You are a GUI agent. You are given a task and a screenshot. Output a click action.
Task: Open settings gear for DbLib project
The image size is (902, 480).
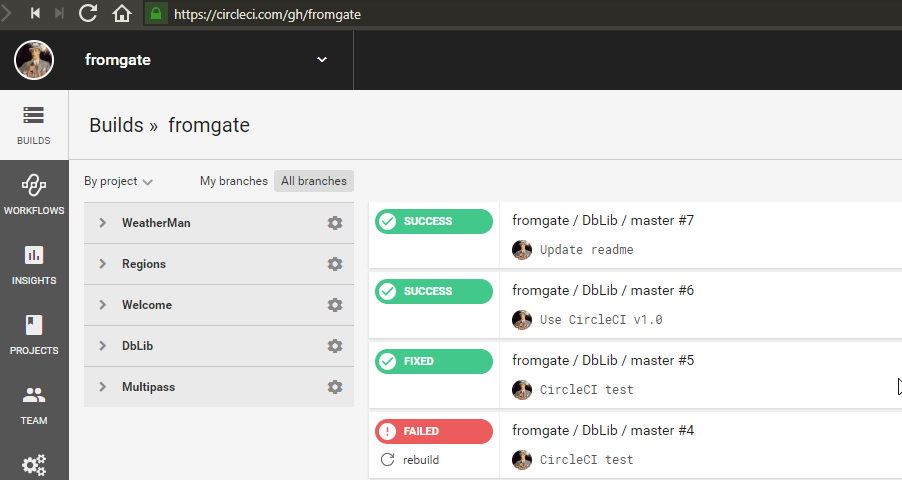[335, 346]
